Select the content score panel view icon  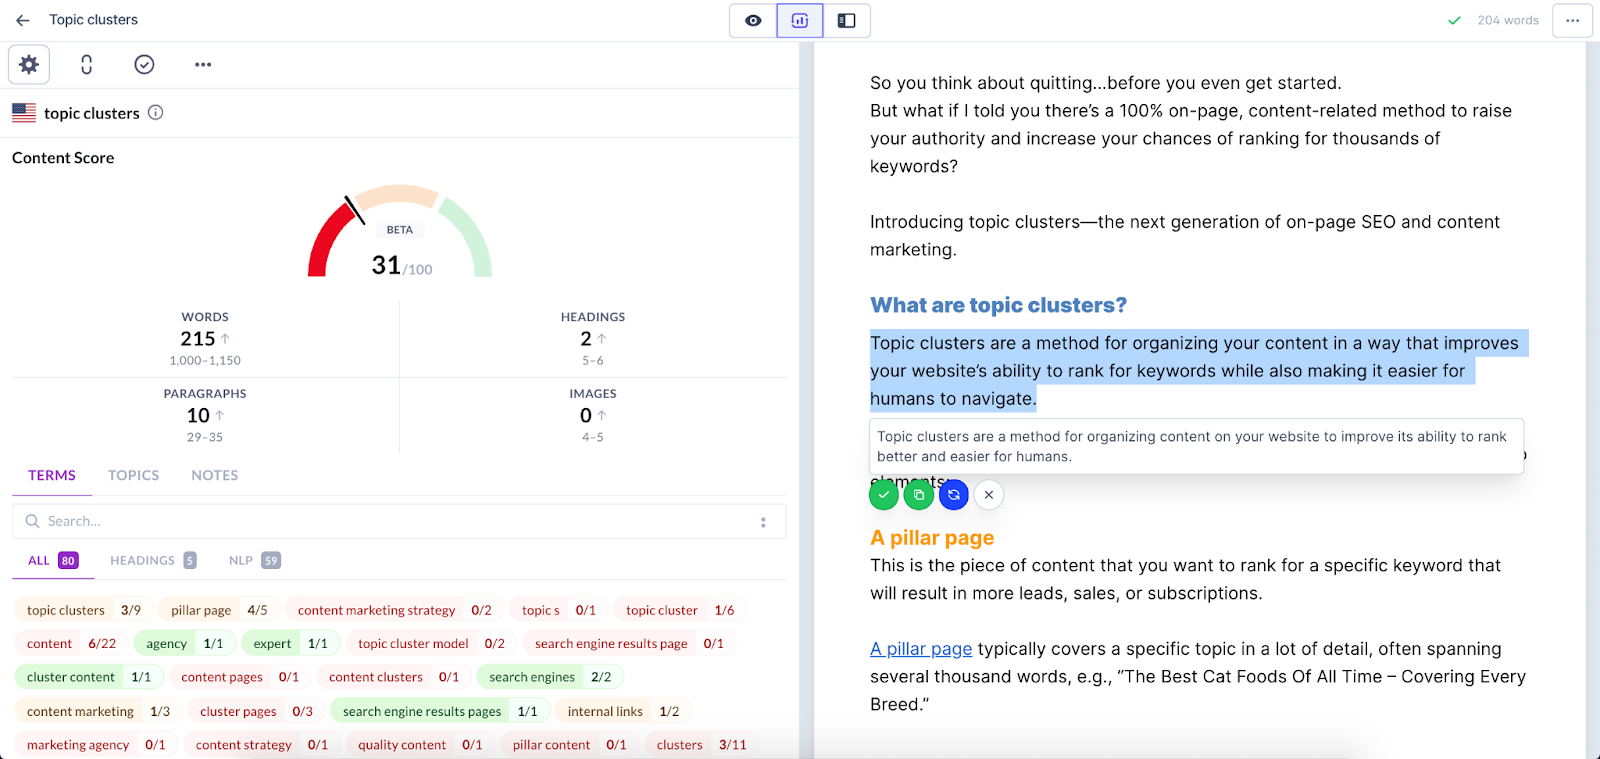[x=800, y=20]
